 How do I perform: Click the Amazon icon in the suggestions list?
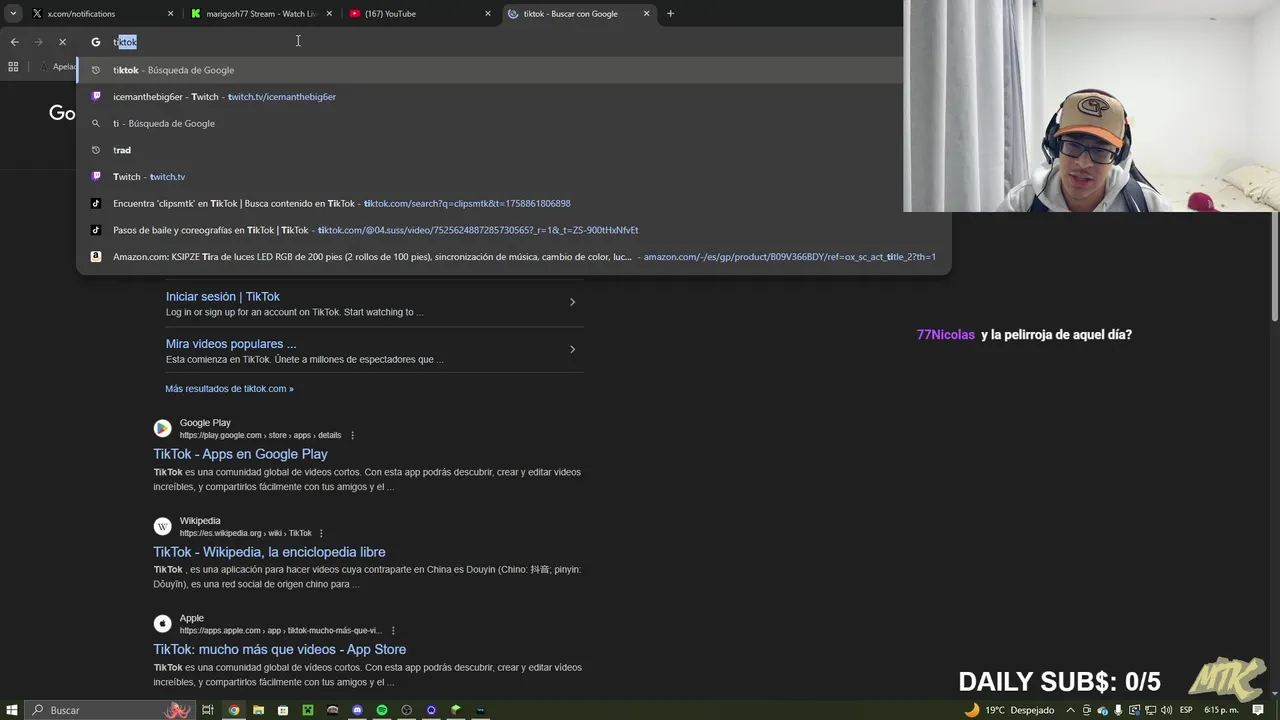(x=96, y=257)
